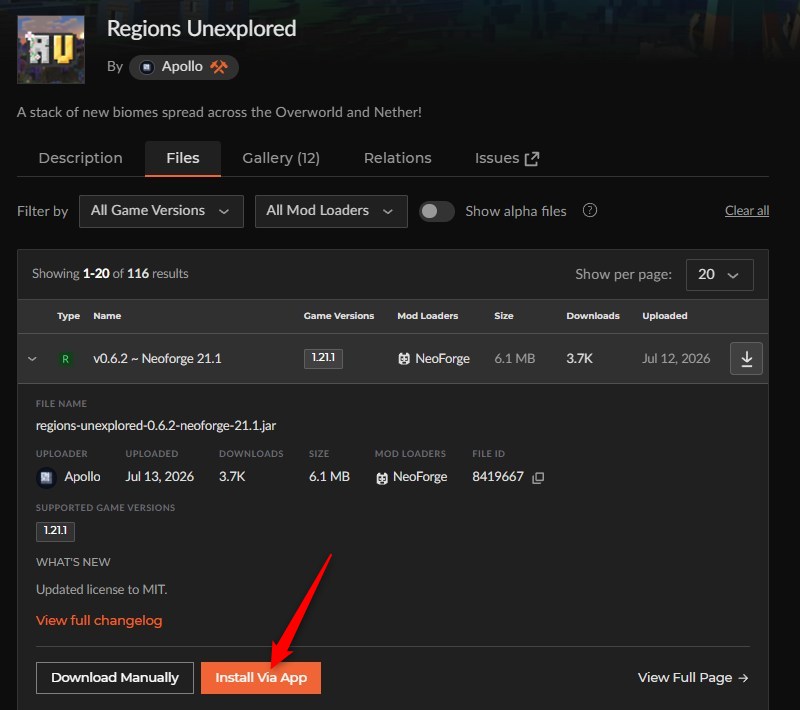Viewport: 800px width, 710px height.
Task: Copy the file ID 8419667 with copy icon
Action: 538,477
